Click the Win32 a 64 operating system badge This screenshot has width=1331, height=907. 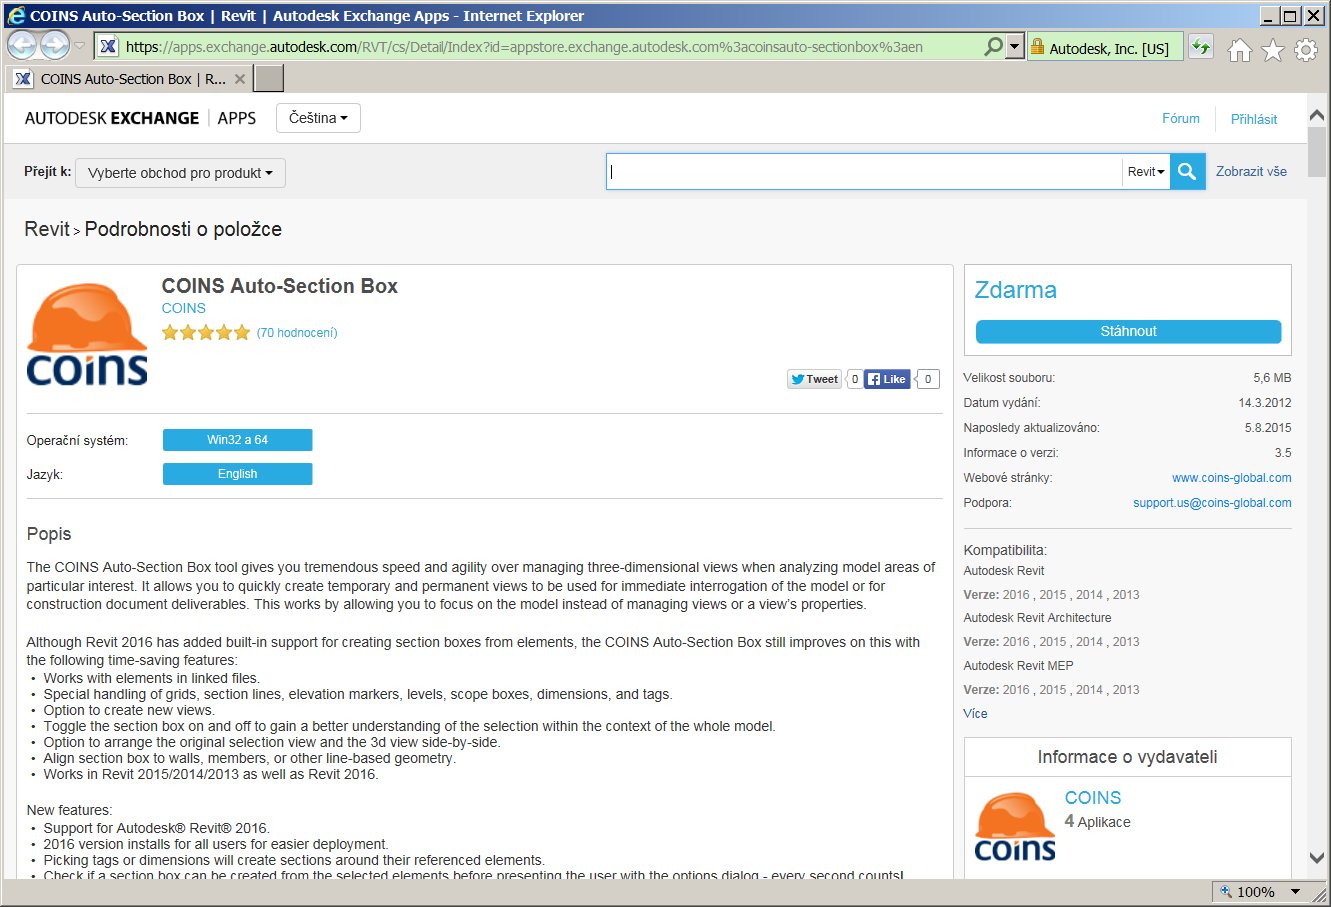click(x=237, y=440)
